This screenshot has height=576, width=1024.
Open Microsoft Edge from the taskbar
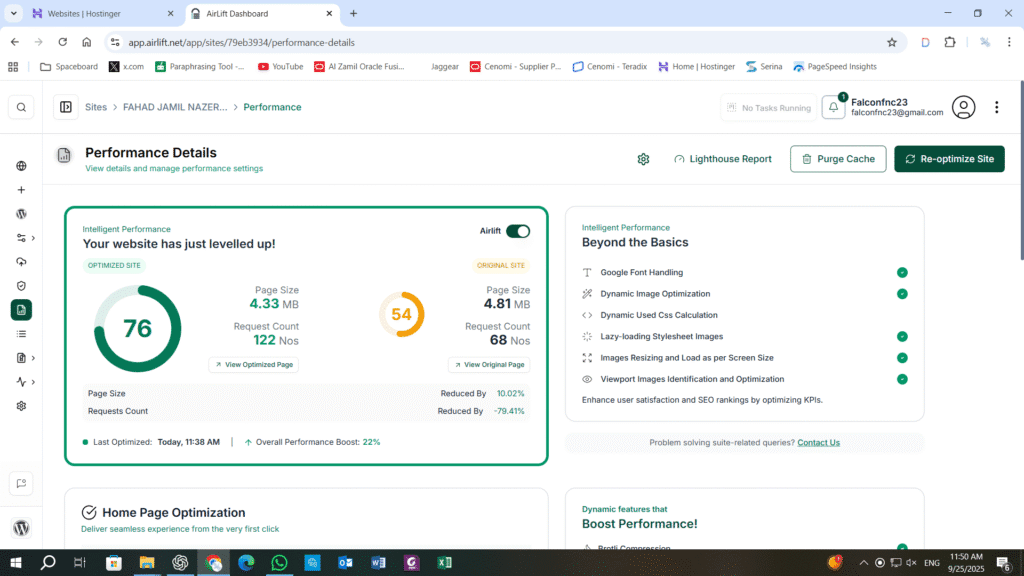(x=246, y=562)
